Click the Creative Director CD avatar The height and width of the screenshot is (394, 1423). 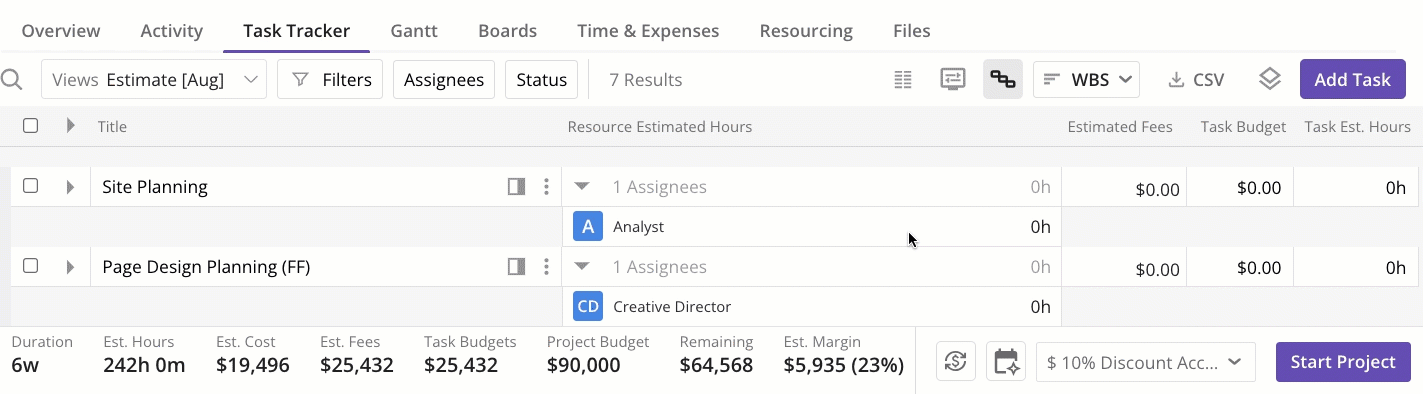[588, 307]
